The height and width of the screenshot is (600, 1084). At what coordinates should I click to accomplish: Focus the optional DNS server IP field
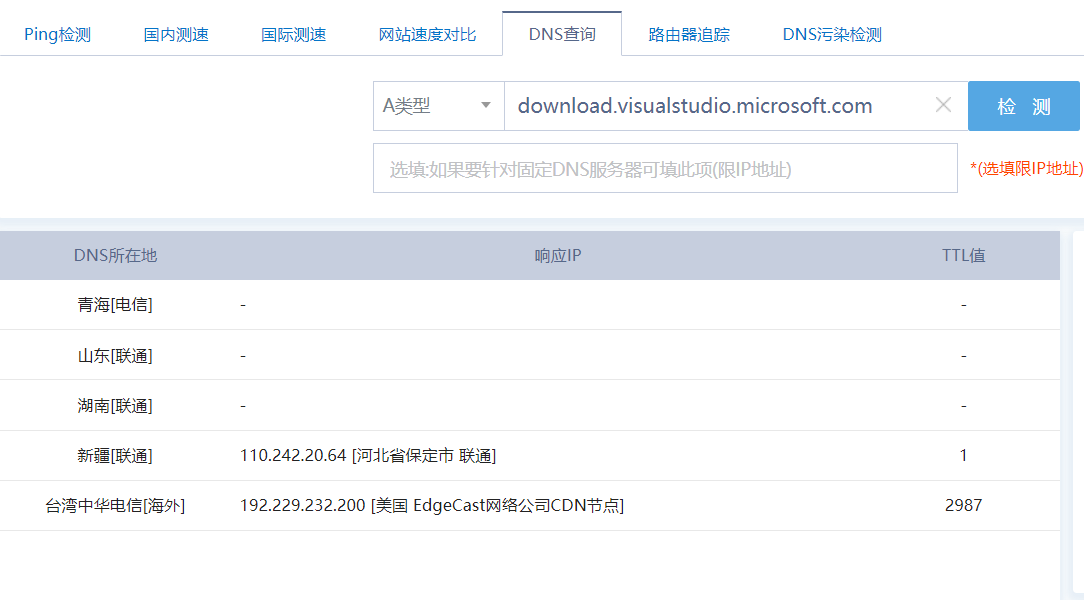click(x=665, y=169)
